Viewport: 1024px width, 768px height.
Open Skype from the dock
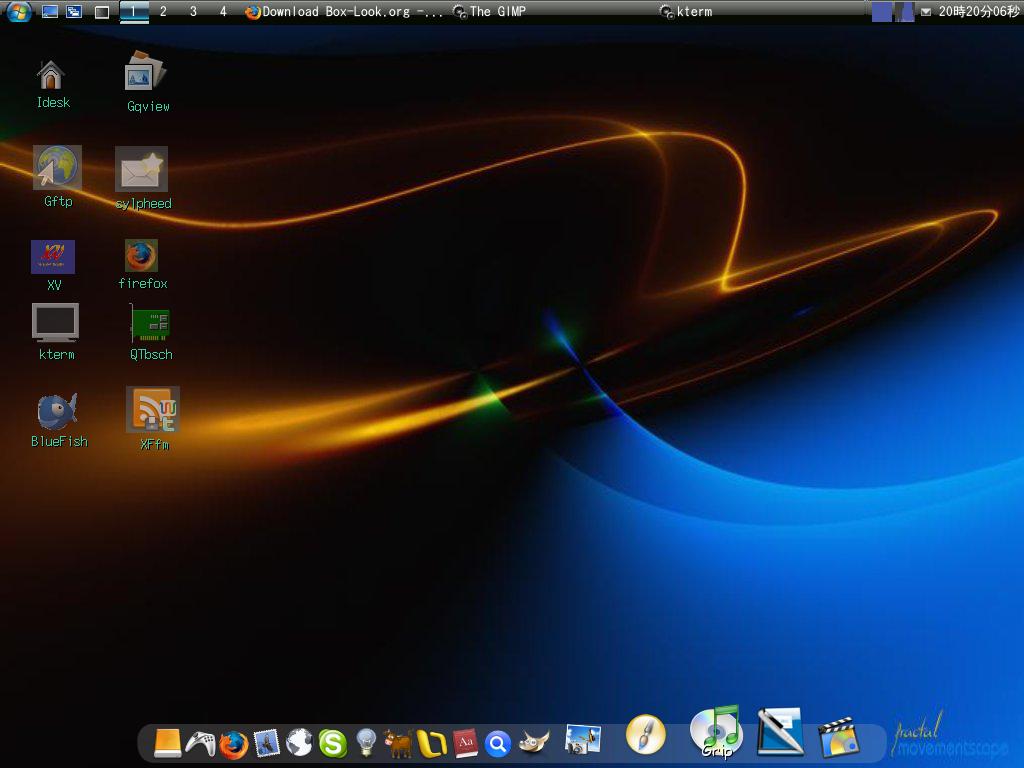[333, 743]
